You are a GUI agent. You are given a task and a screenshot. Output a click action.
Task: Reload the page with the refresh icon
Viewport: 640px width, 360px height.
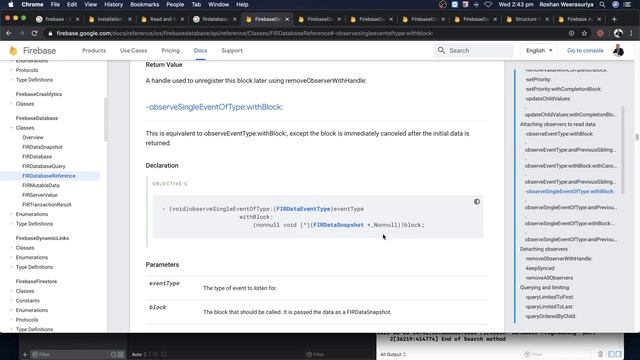tap(34, 33)
